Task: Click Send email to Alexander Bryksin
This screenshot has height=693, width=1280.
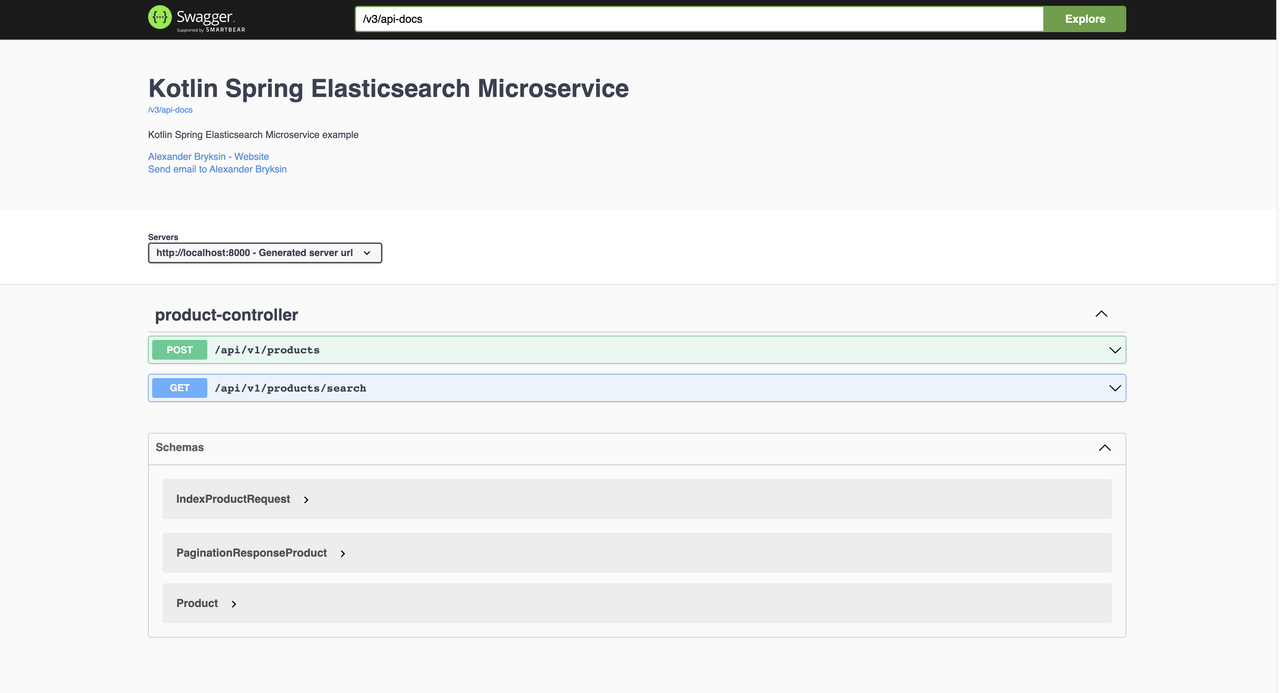Action: [x=217, y=169]
